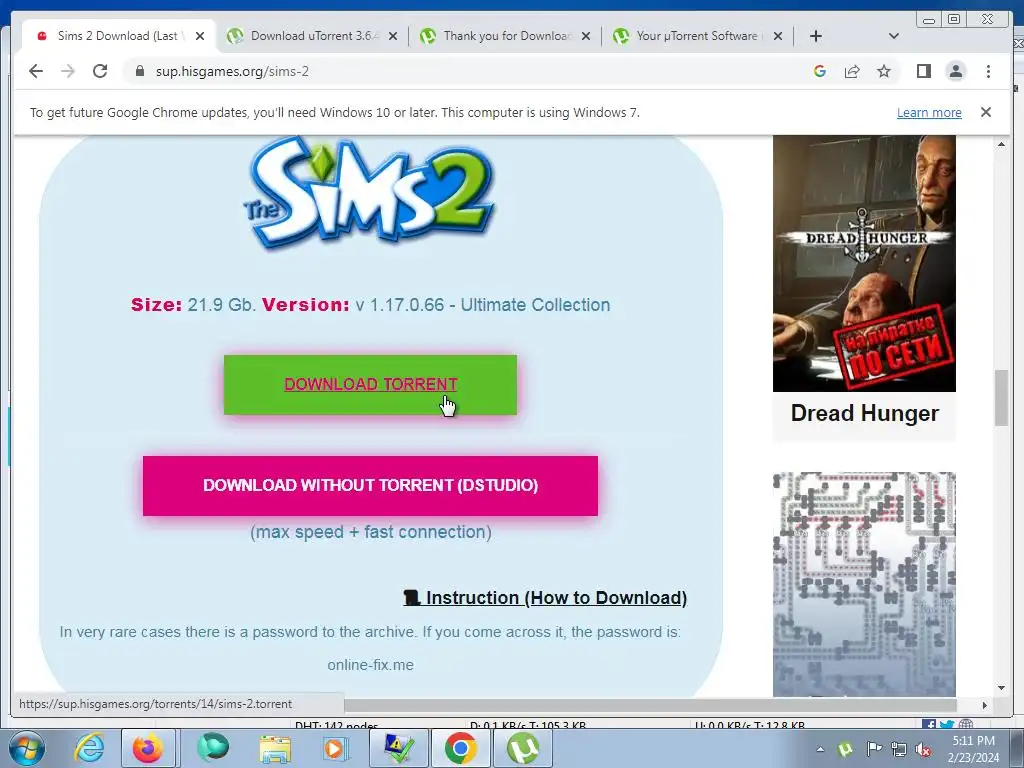Close the Your µTorrent Software tab
Screen dimensions: 1024x768
tap(778, 36)
